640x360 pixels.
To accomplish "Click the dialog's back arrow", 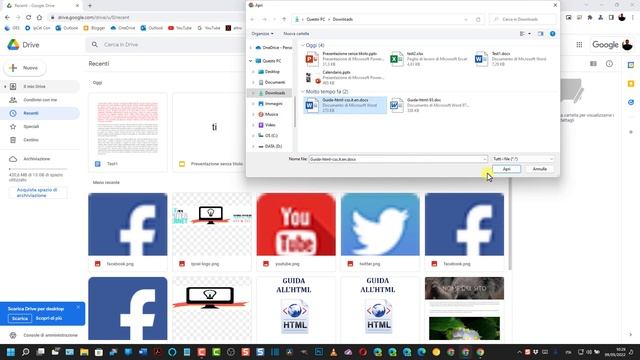I will click(253, 19).
